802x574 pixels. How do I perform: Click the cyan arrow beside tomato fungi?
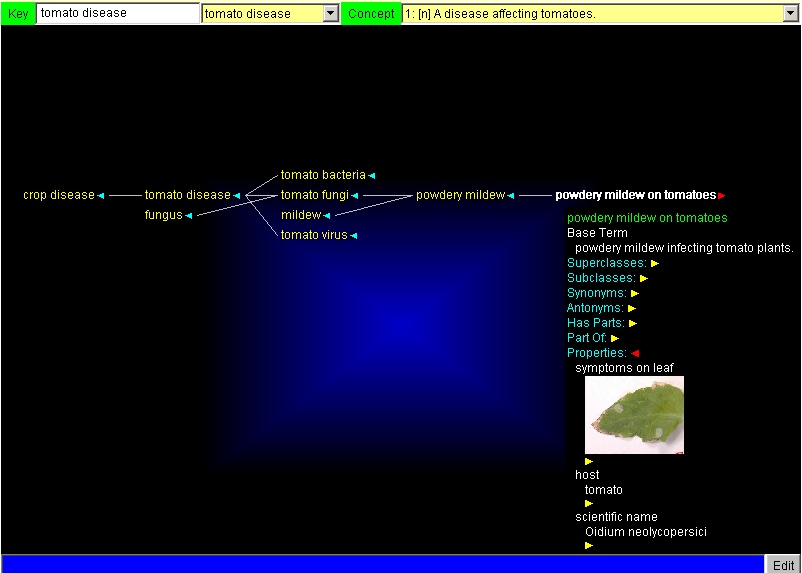click(355, 195)
